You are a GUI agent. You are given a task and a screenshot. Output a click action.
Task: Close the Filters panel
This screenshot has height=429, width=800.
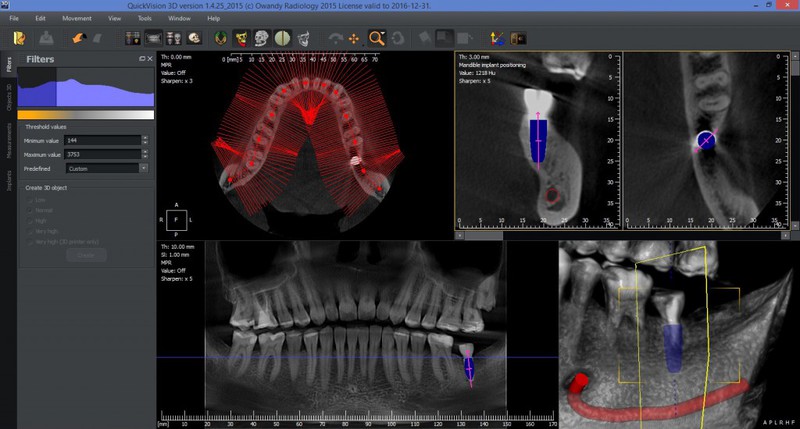[x=149, y=60]
